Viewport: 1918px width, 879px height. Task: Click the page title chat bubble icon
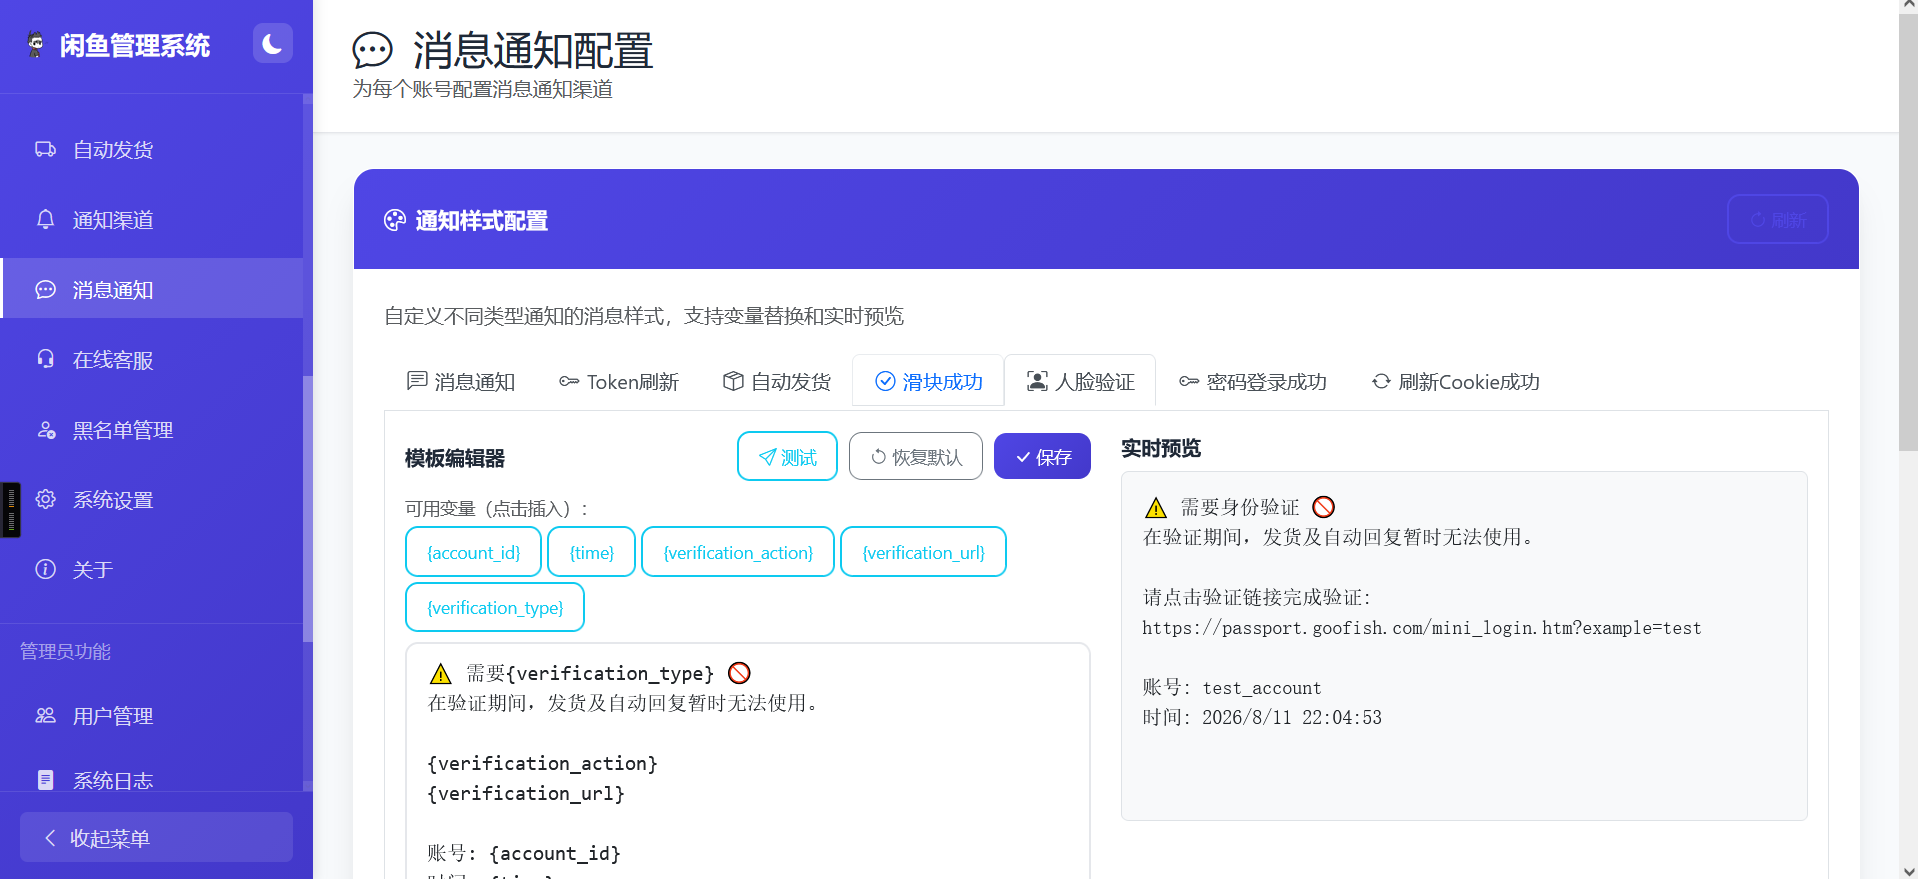pos(373,50)
